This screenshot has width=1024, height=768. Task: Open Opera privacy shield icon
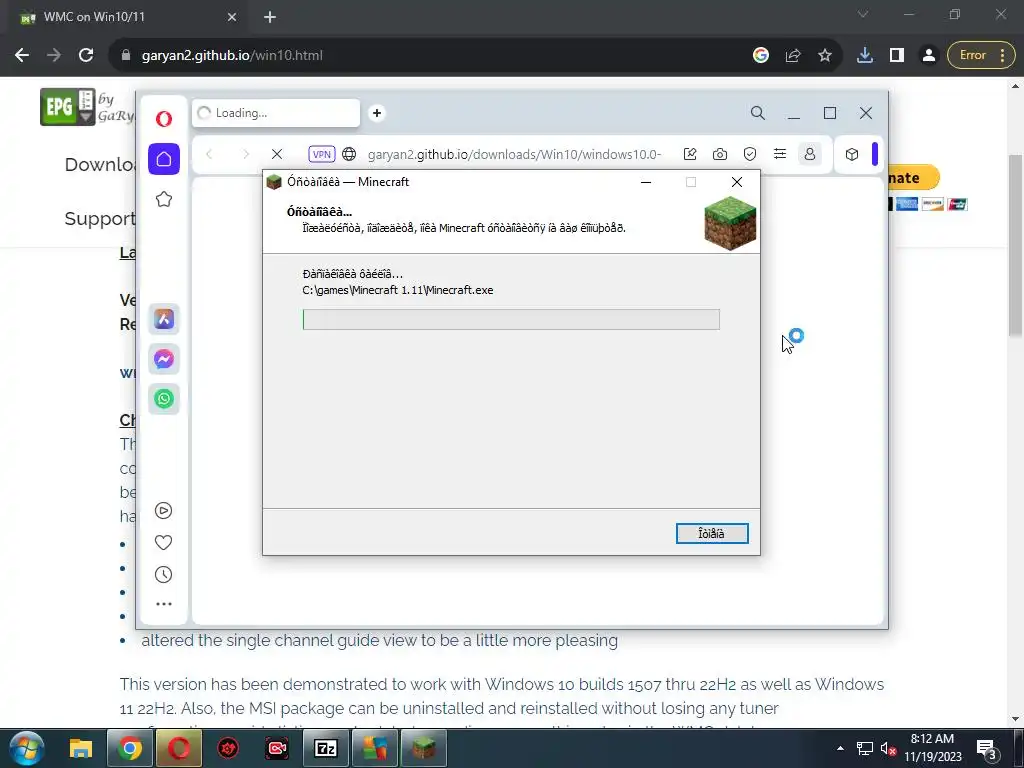[x=750, y=154]
